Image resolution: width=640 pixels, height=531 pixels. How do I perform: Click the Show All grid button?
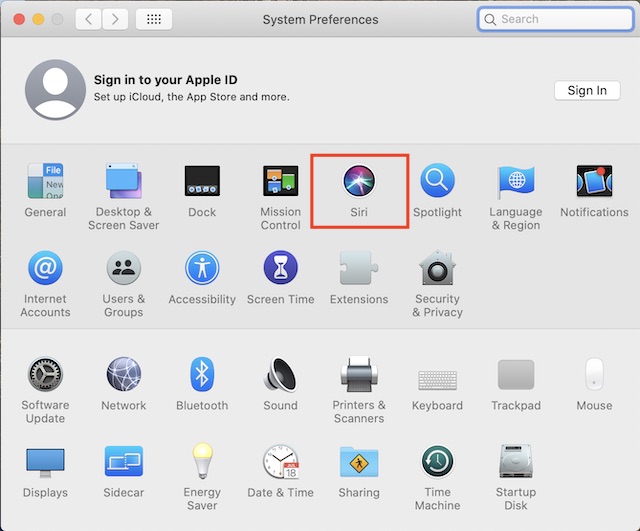(154, 19)
